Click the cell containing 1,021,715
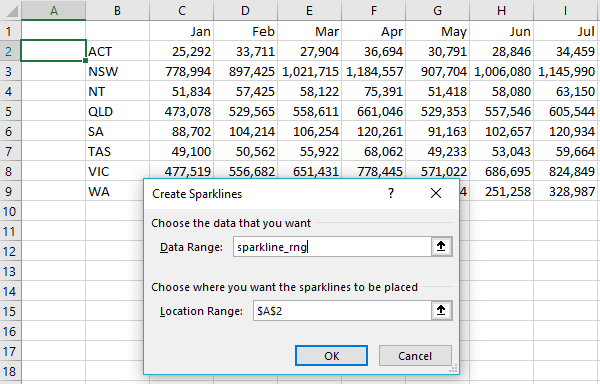600x384 pixels. coord(310,71)
